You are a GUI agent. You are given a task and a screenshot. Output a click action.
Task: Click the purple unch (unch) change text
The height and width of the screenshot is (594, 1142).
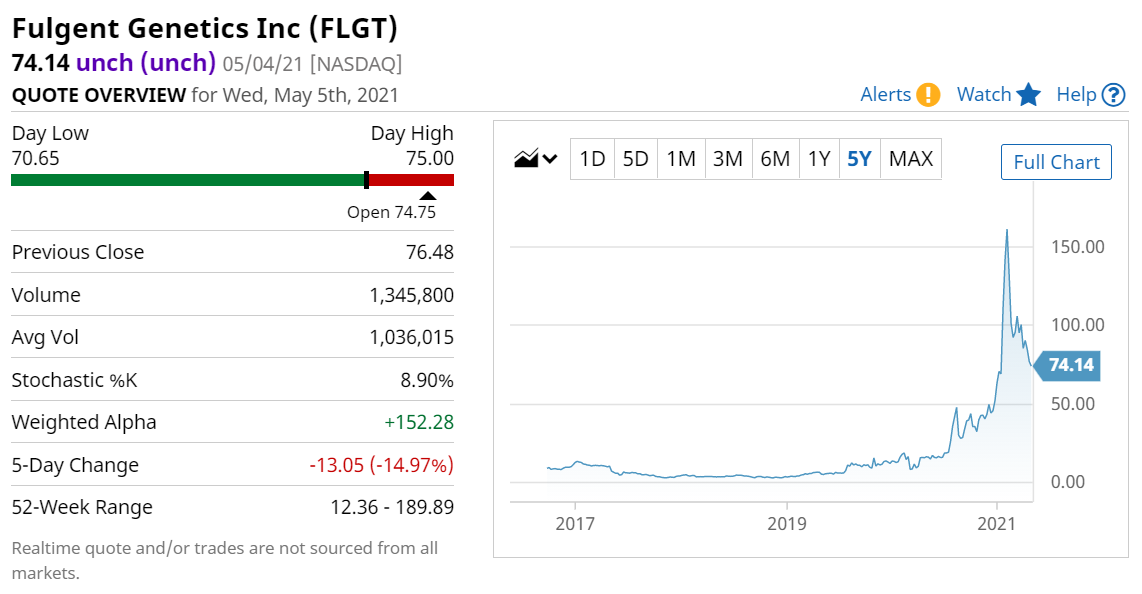click(x=146, y=63)
